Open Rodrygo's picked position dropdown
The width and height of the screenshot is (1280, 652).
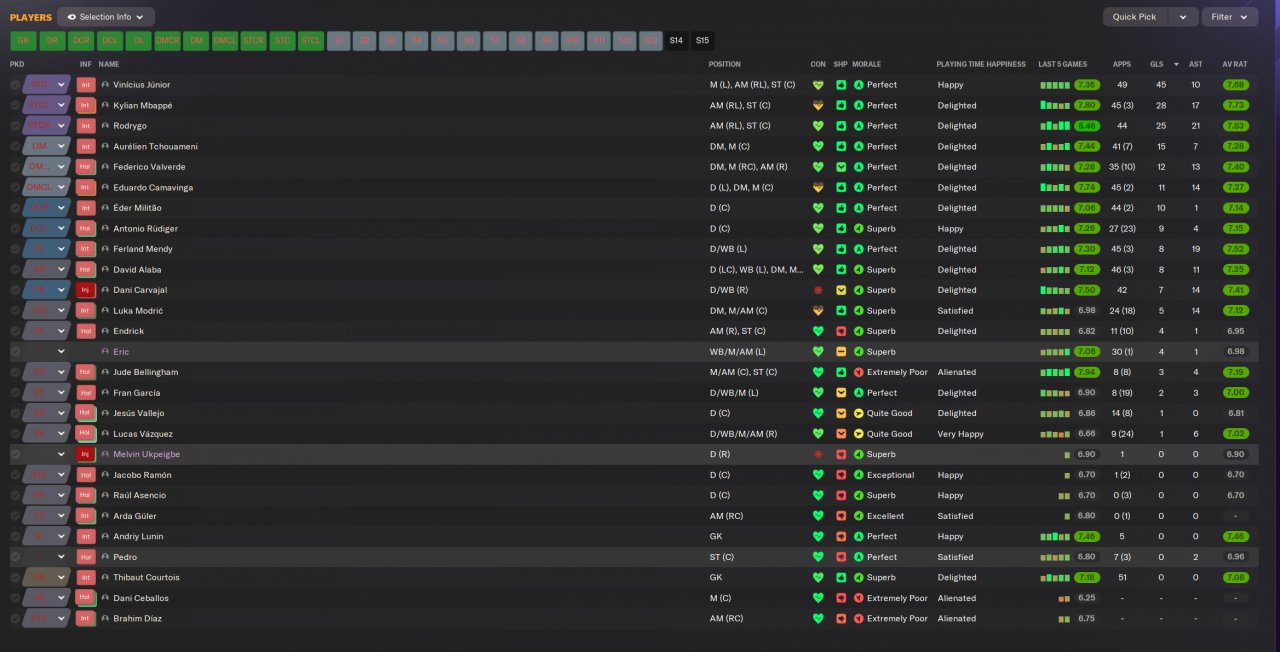click(61, 126)
